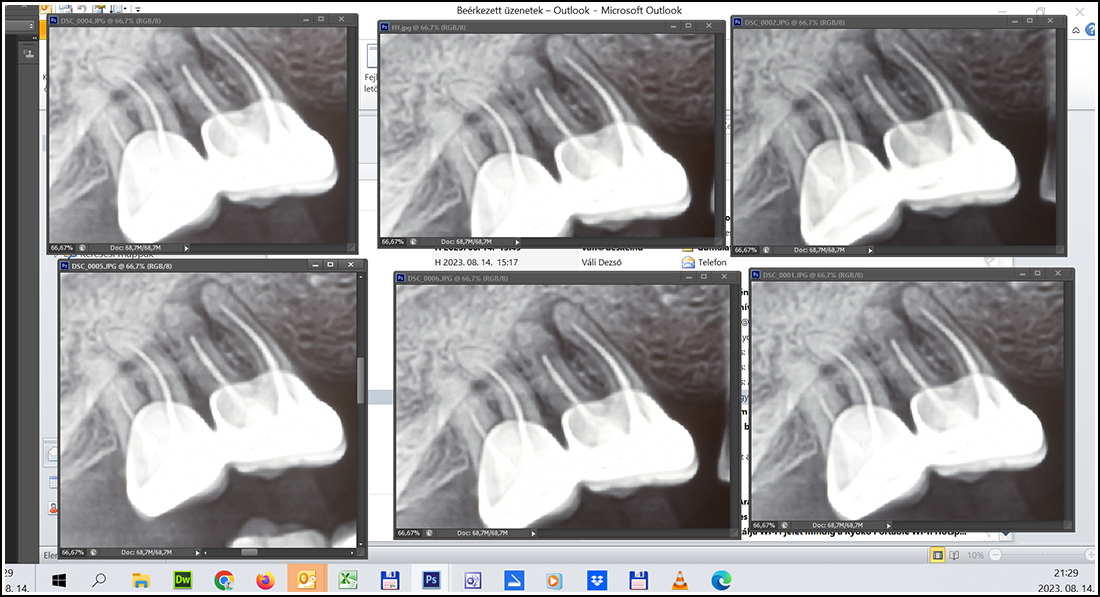
Task: Open the Outlook mail item window in the taskbar
Action: (472, 579)
